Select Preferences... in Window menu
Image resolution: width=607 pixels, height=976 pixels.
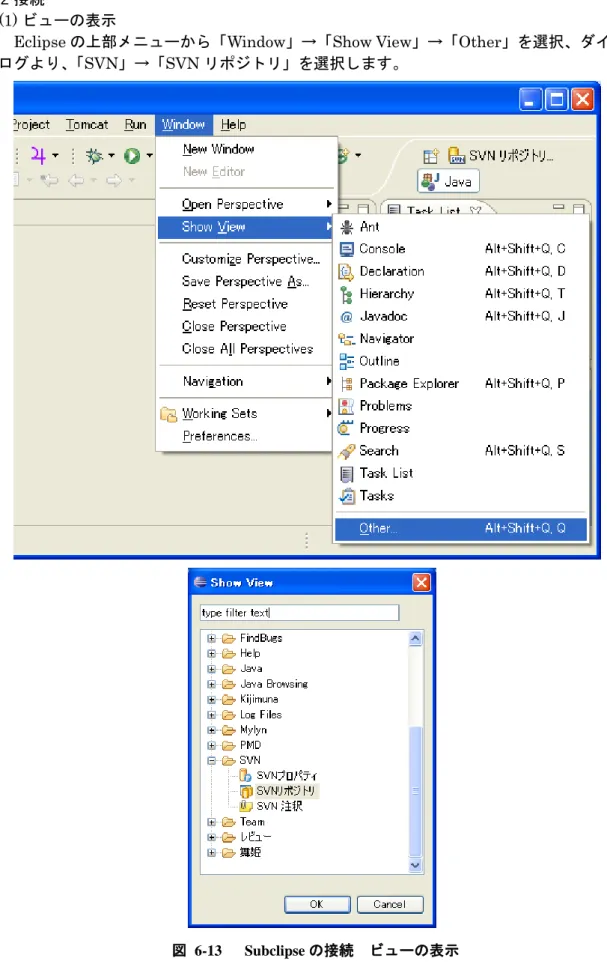pos(220,436)
